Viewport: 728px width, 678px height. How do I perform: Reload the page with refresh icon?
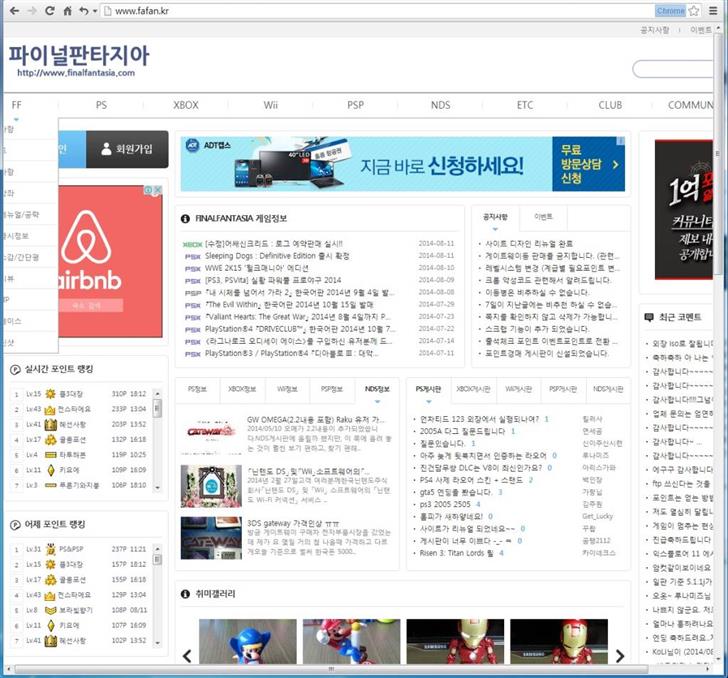(x=50, y=11)
